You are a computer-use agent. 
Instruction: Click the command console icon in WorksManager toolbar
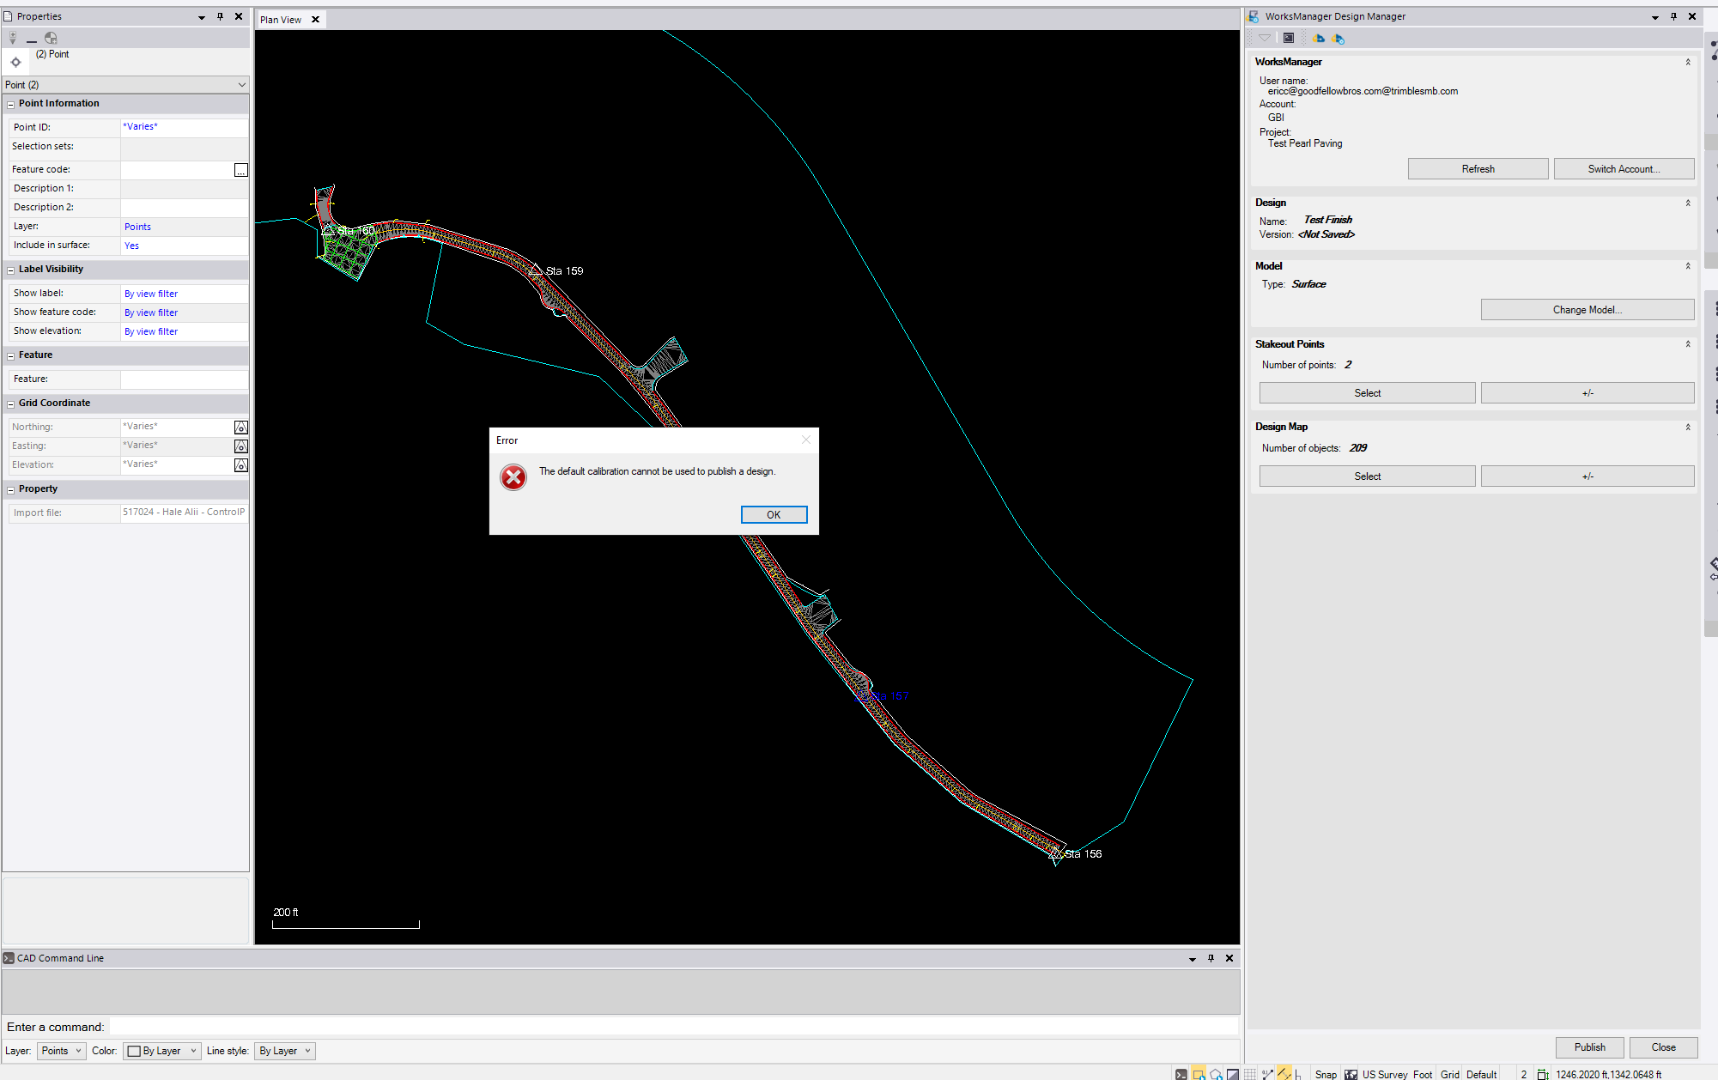pyautogui.click(x=1289, y=38)
